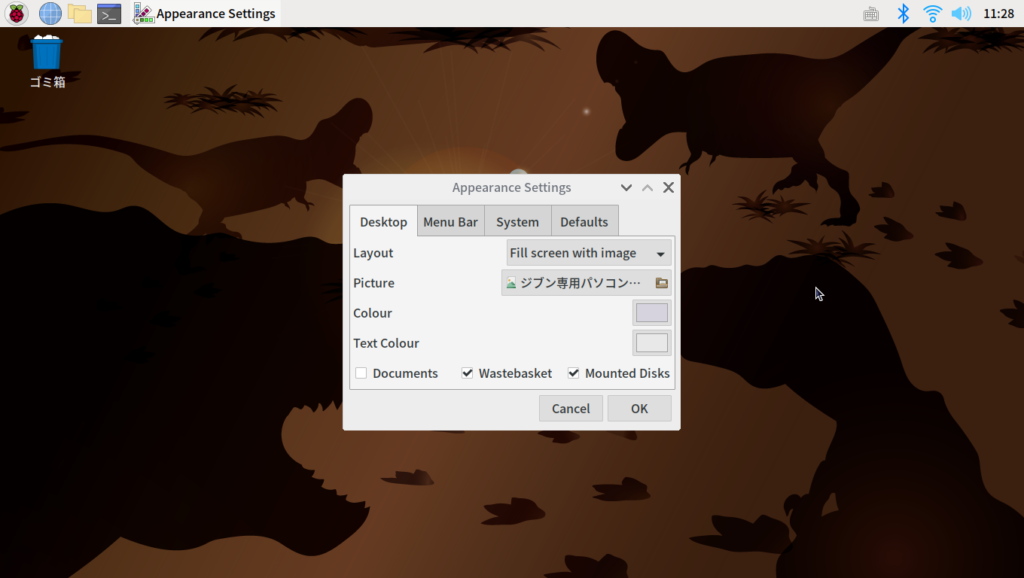This screenshot has width=1024, height=578.
Task: Enable the Documents checkbox
Action: click(x=361, y=373)
